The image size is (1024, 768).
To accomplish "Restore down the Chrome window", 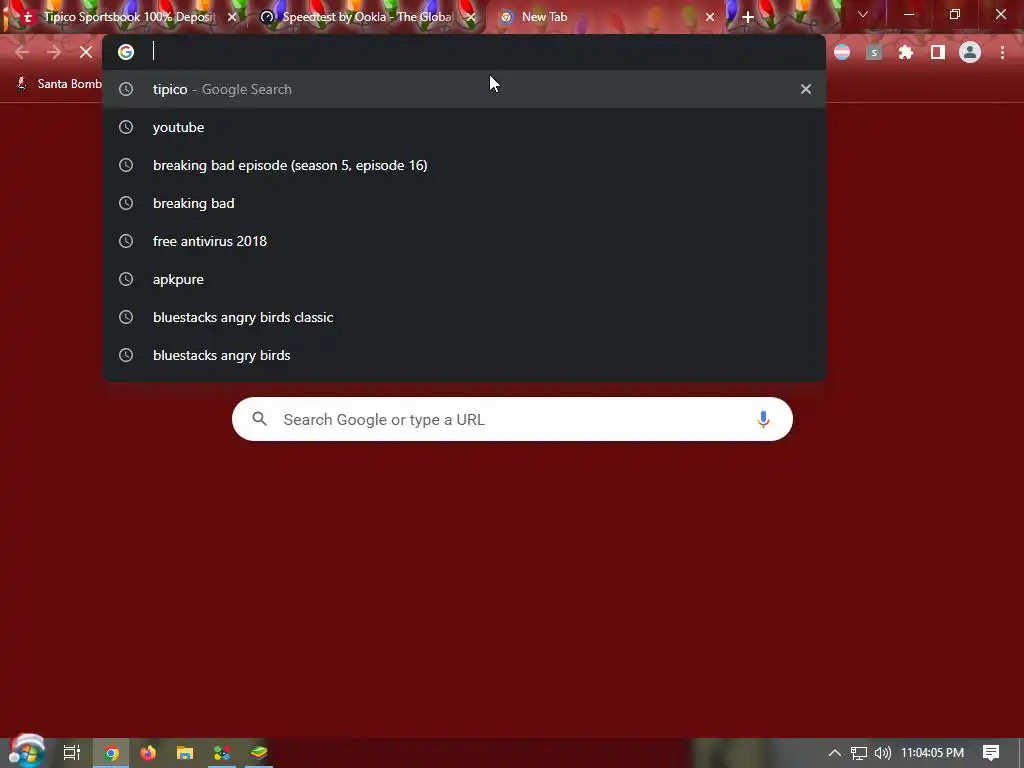I will pyautogui.click(x=955, y=14).
